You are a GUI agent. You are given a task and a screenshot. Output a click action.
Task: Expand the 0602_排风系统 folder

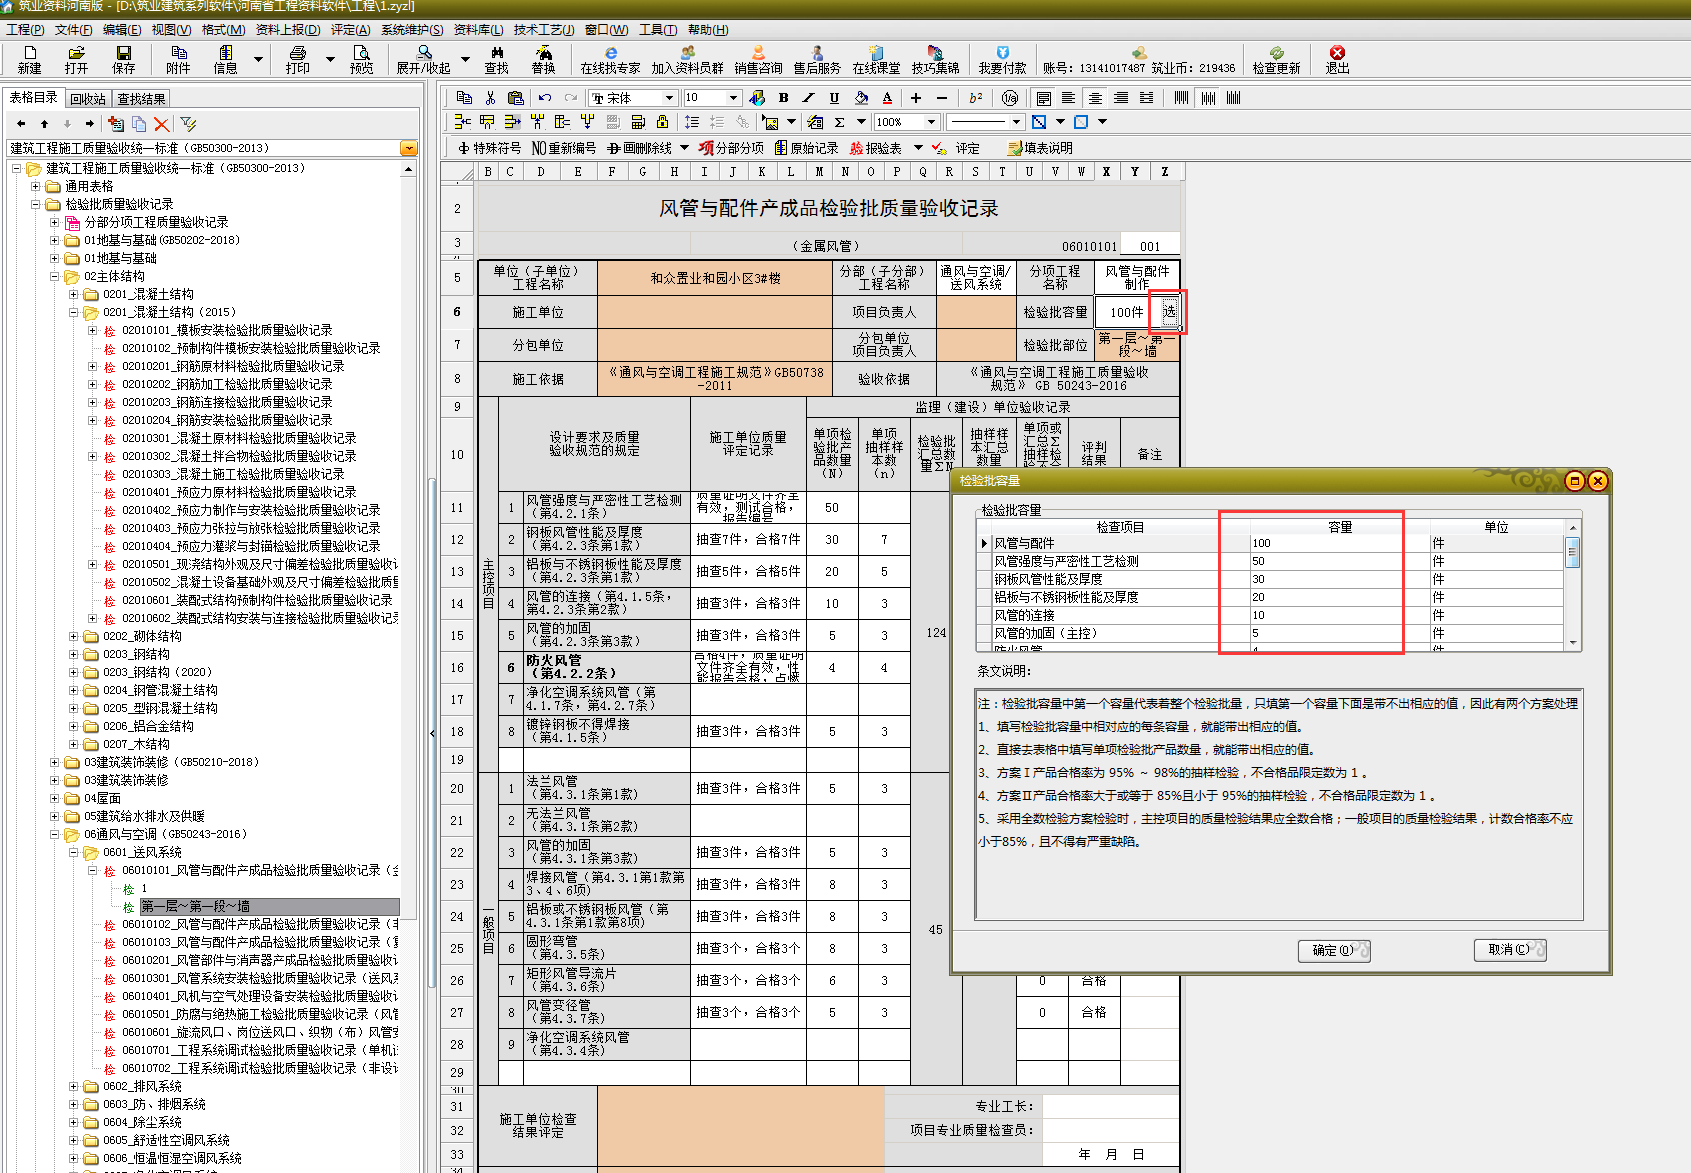74,1086
